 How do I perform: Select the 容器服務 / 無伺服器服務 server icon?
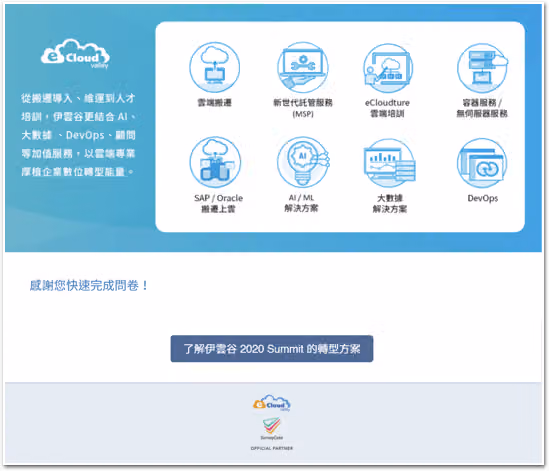click(x=482, y=68)
